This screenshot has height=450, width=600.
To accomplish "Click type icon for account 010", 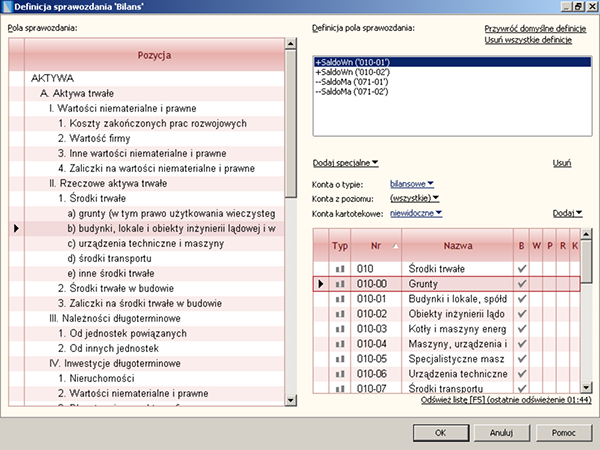I will tap(339, 269).
